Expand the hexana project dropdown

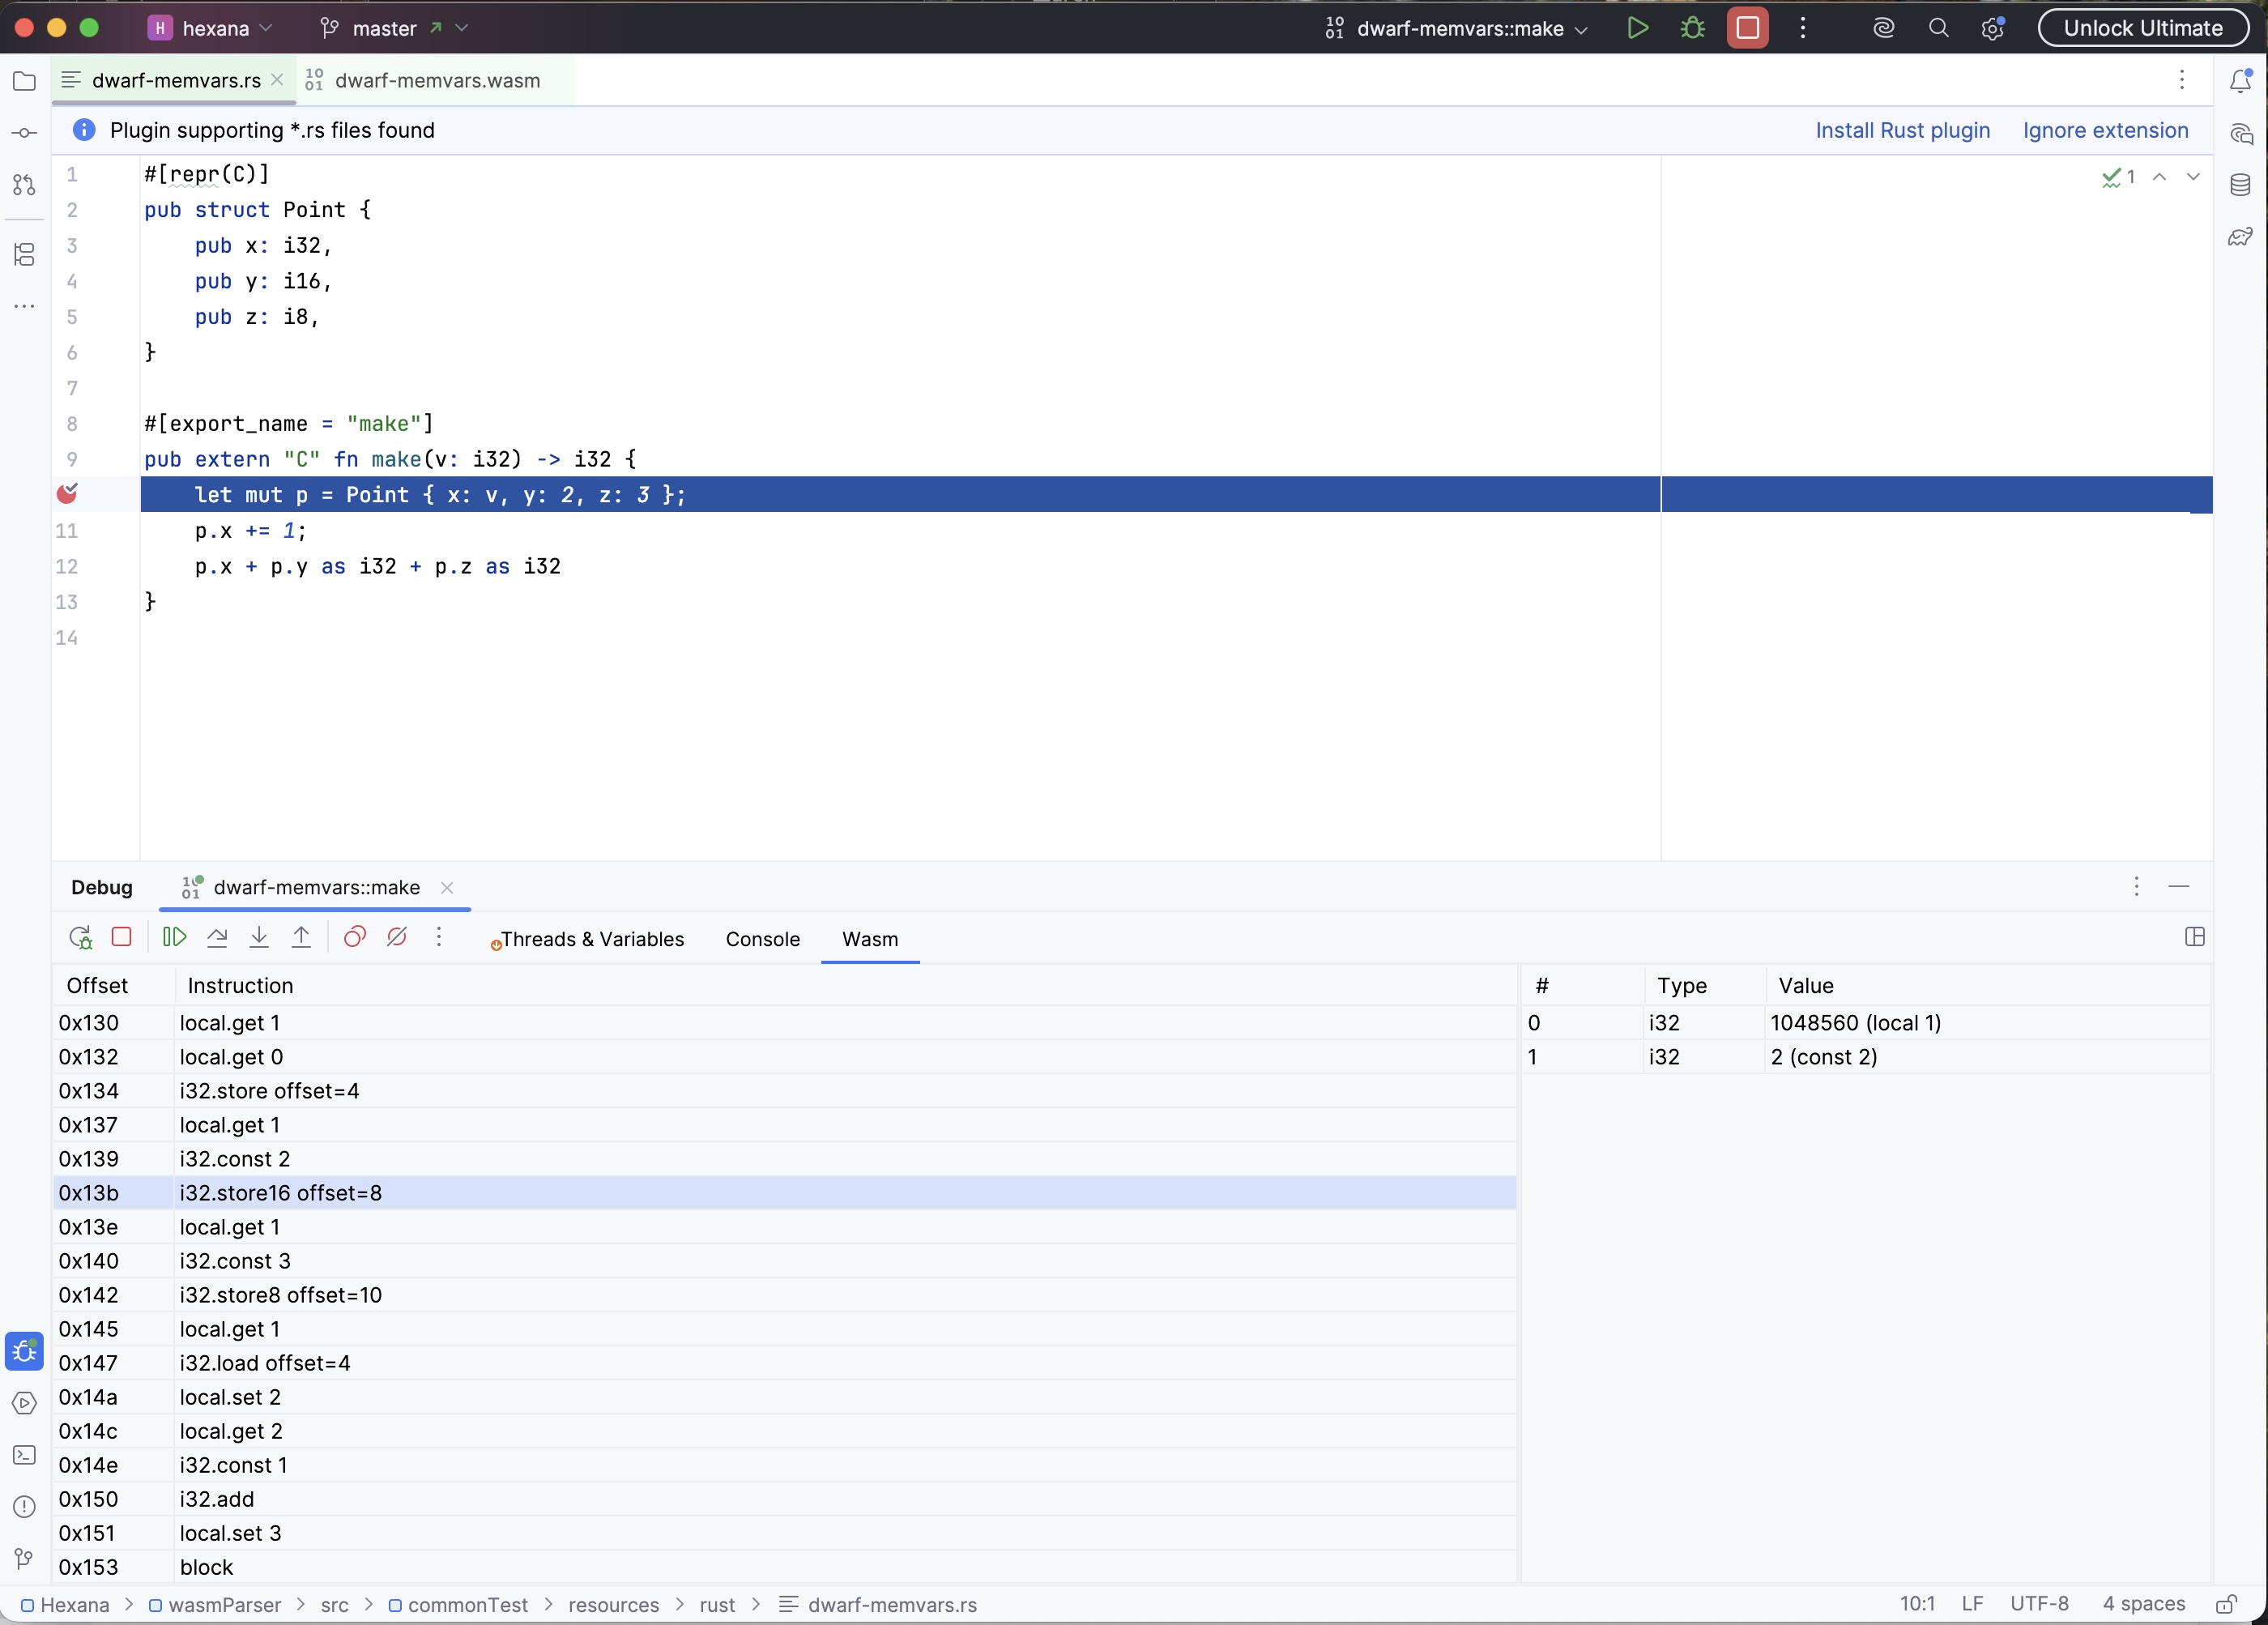(x=211, y=28)
